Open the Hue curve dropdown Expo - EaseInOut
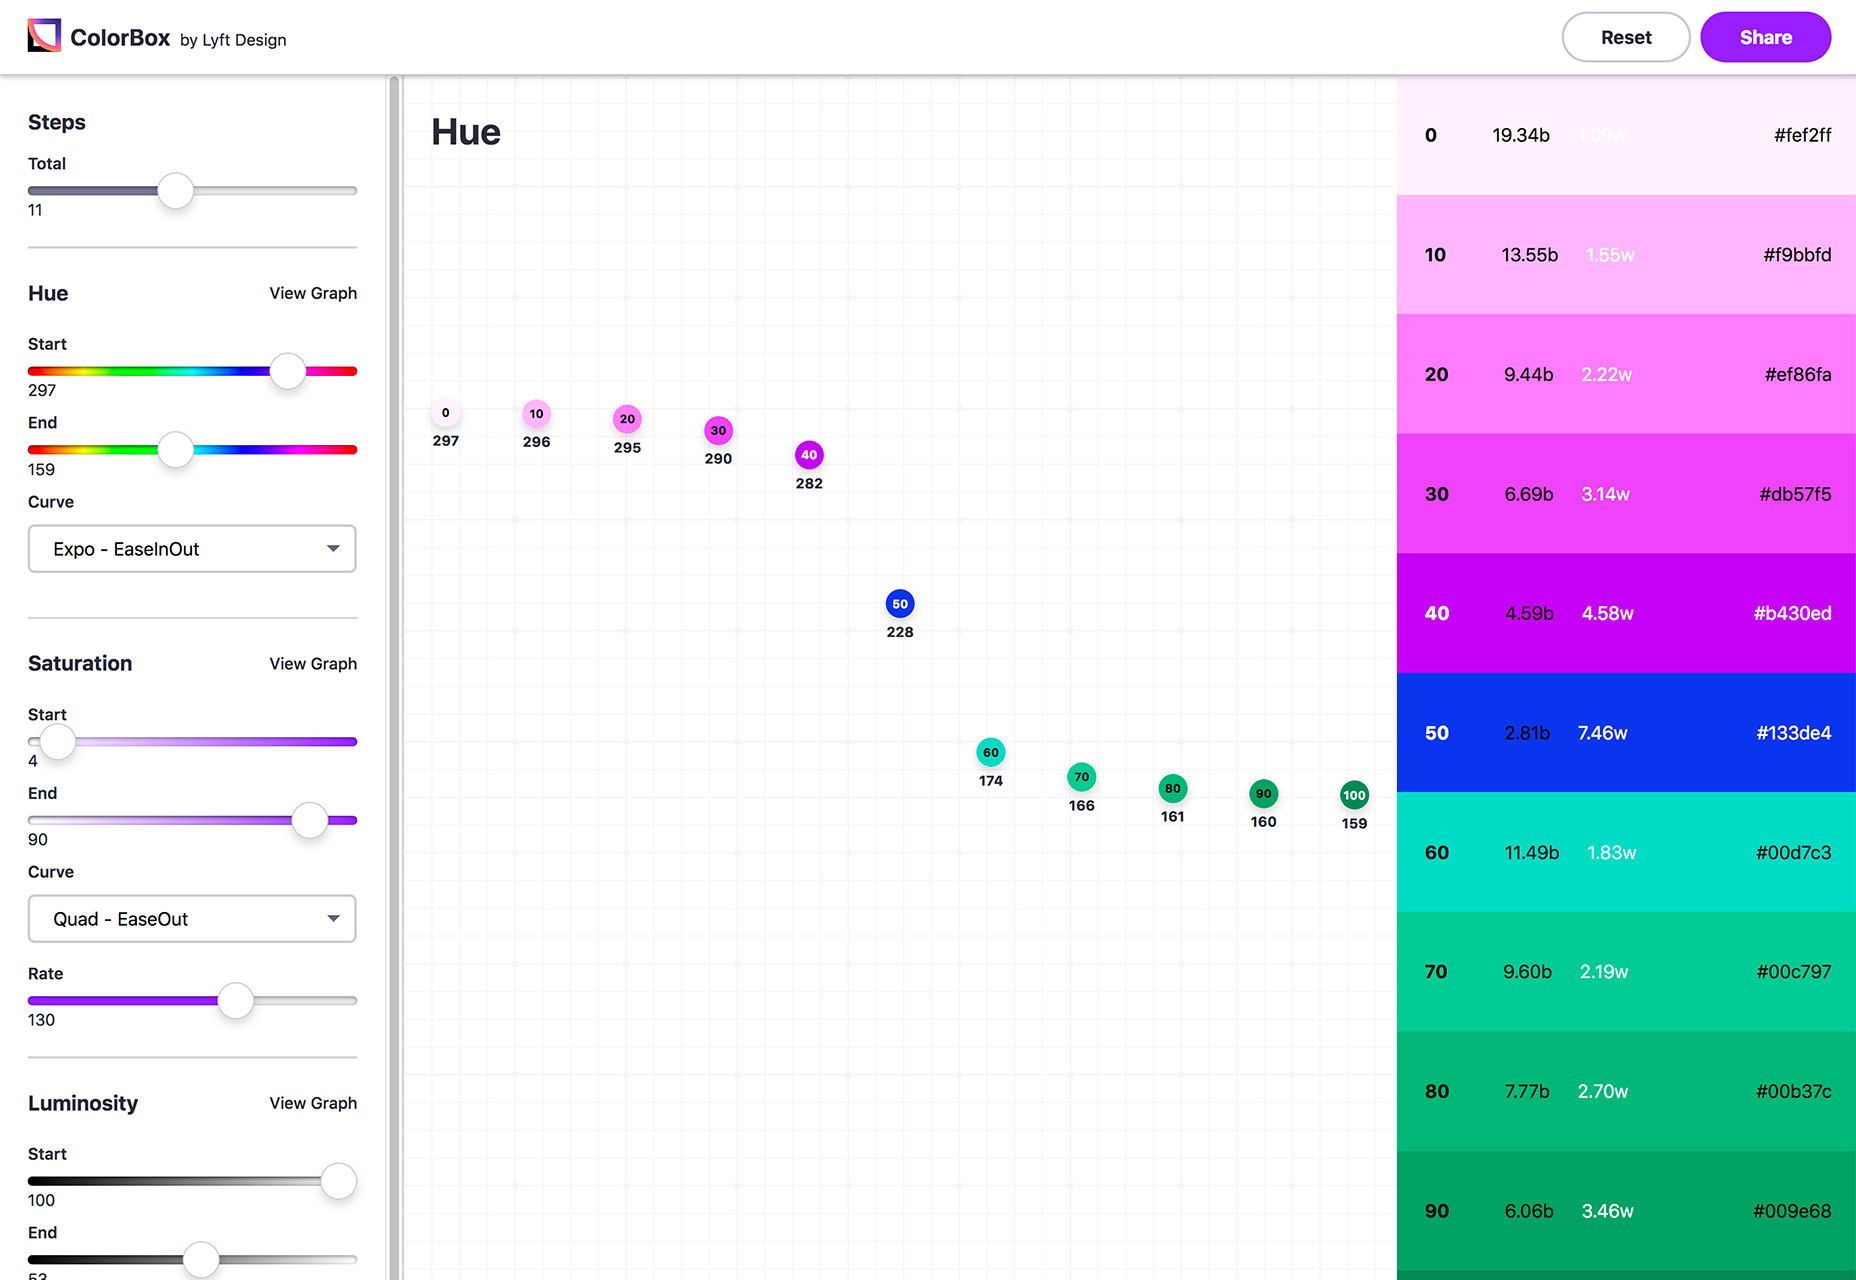Viewport: 1856px width, 1280px height. [192, 549]
